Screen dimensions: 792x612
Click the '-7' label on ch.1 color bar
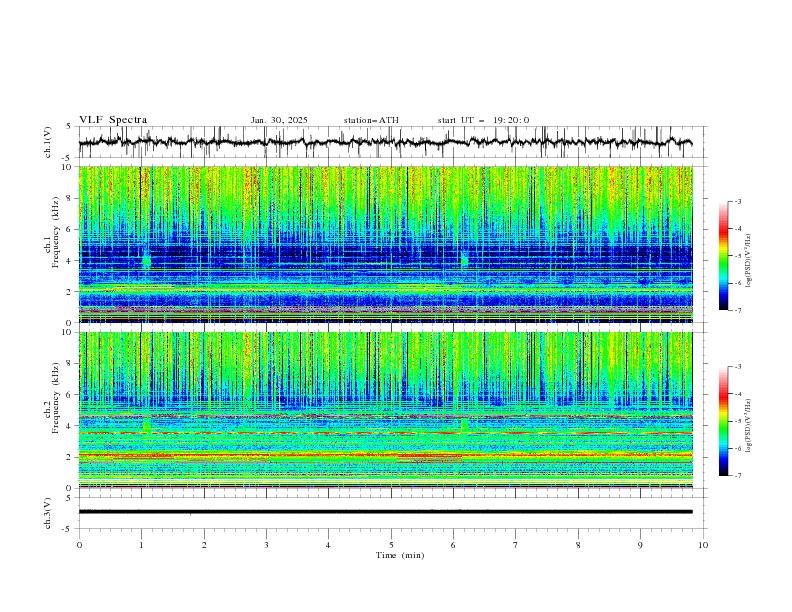pos(738,310)
